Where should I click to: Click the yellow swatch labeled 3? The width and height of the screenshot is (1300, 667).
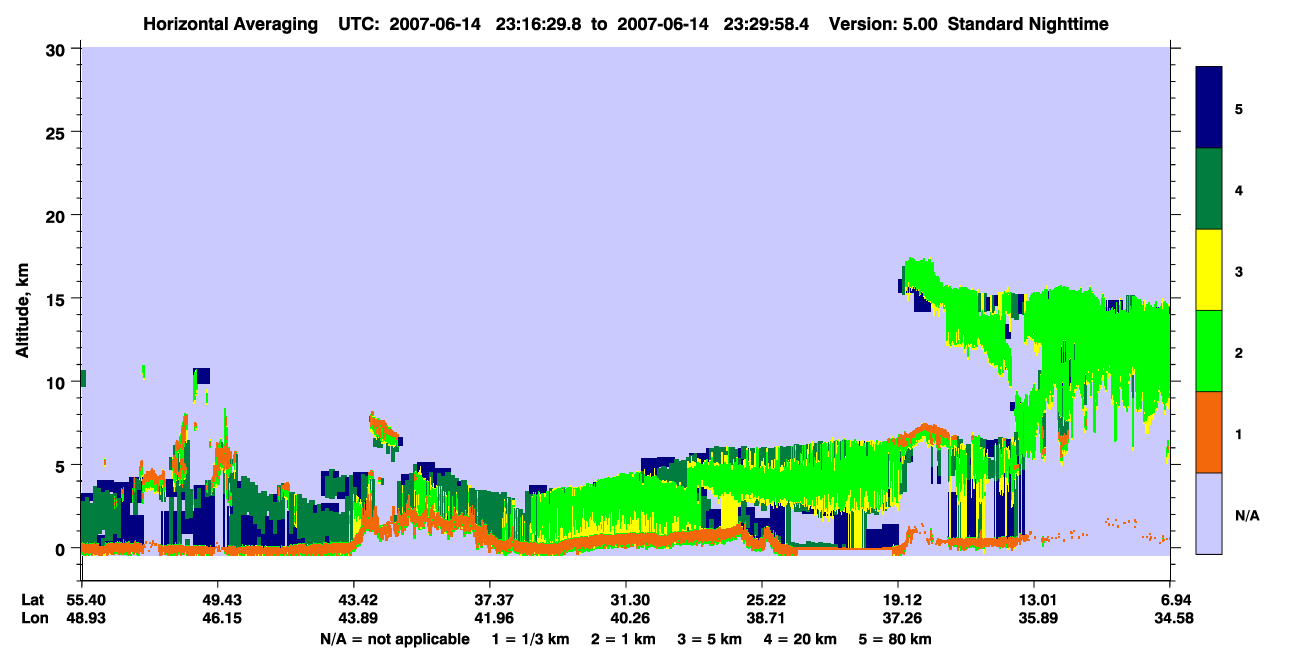click(1209, 270)
